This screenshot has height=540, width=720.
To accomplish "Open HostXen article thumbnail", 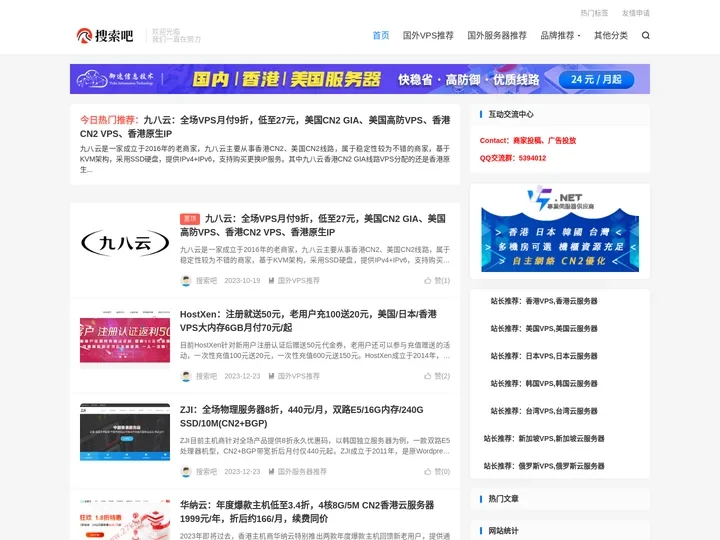I will click(125, 338).
